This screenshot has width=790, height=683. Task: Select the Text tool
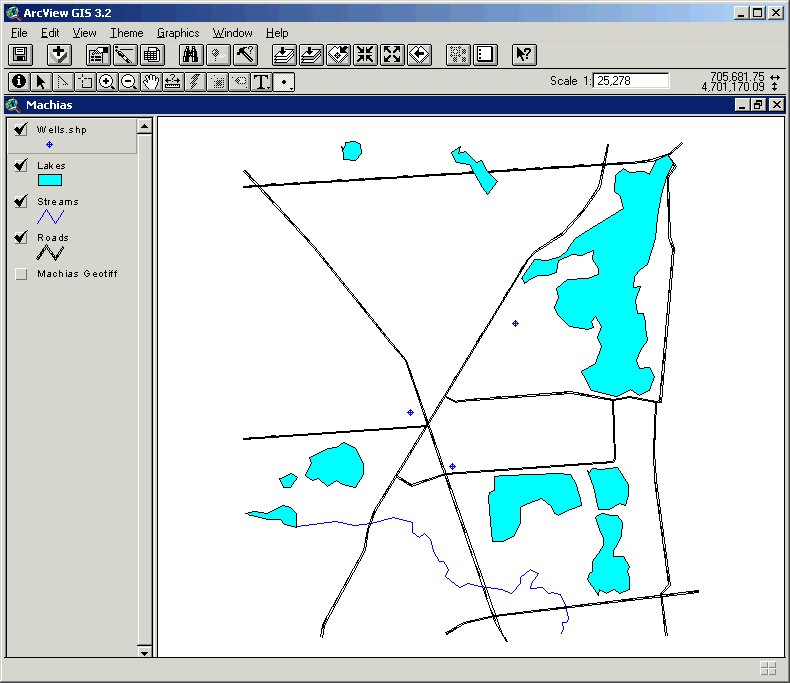point(262,82)
